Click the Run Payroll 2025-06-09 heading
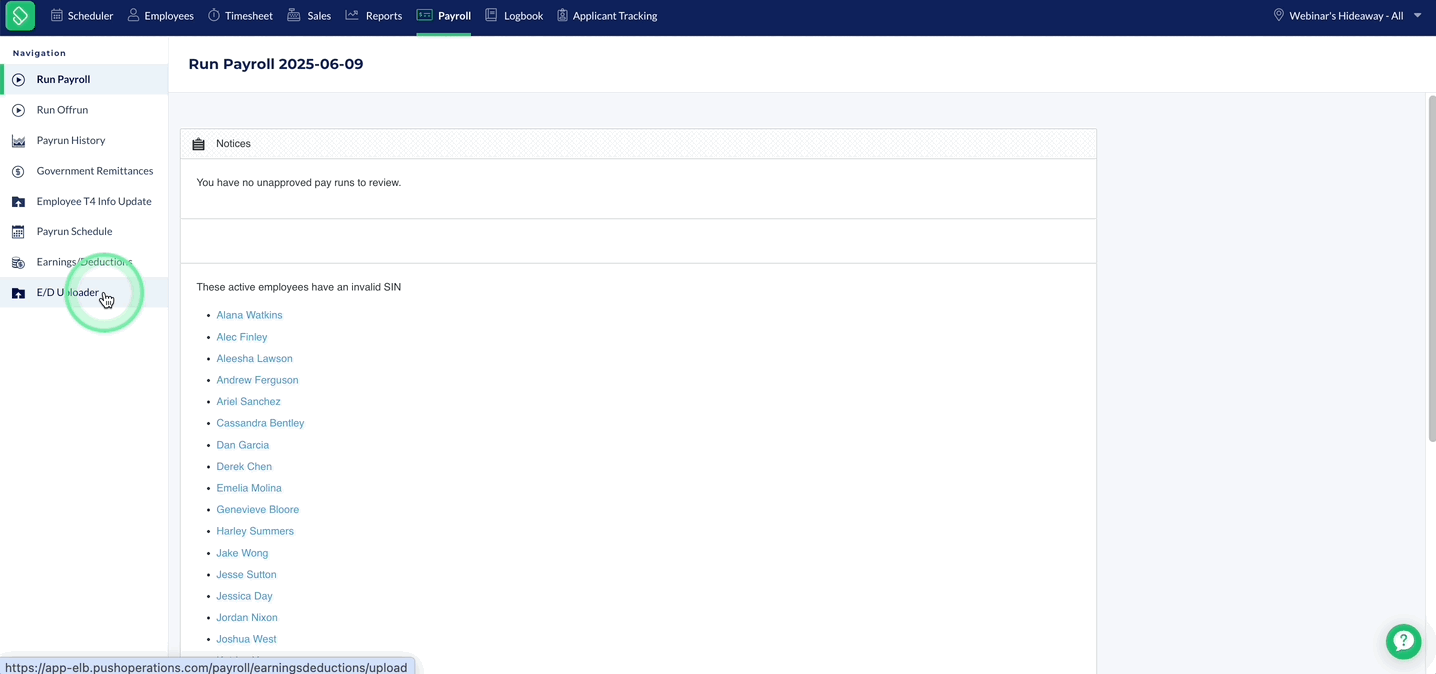Viewport: 1436px width, 674px height. [x=276, y=64]
